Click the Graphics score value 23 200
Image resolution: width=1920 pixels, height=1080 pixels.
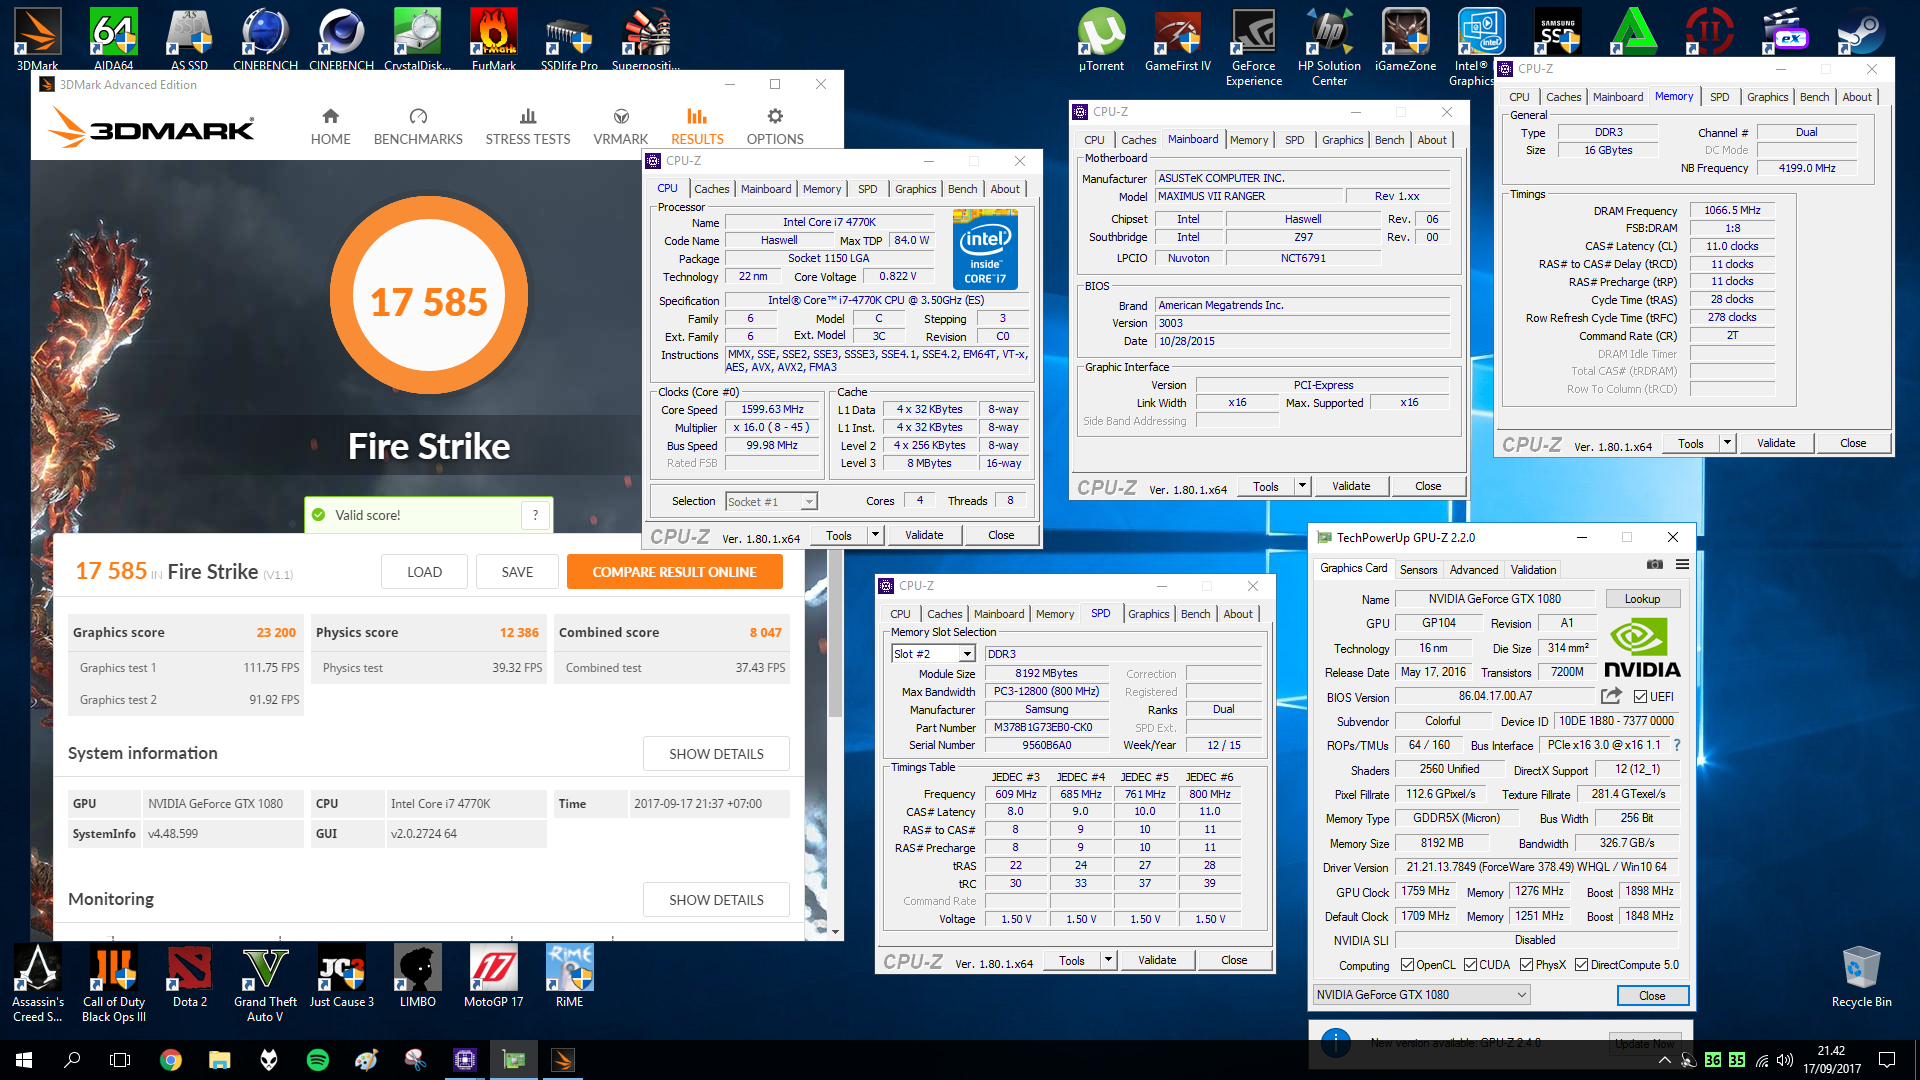[x=276, y=633]
